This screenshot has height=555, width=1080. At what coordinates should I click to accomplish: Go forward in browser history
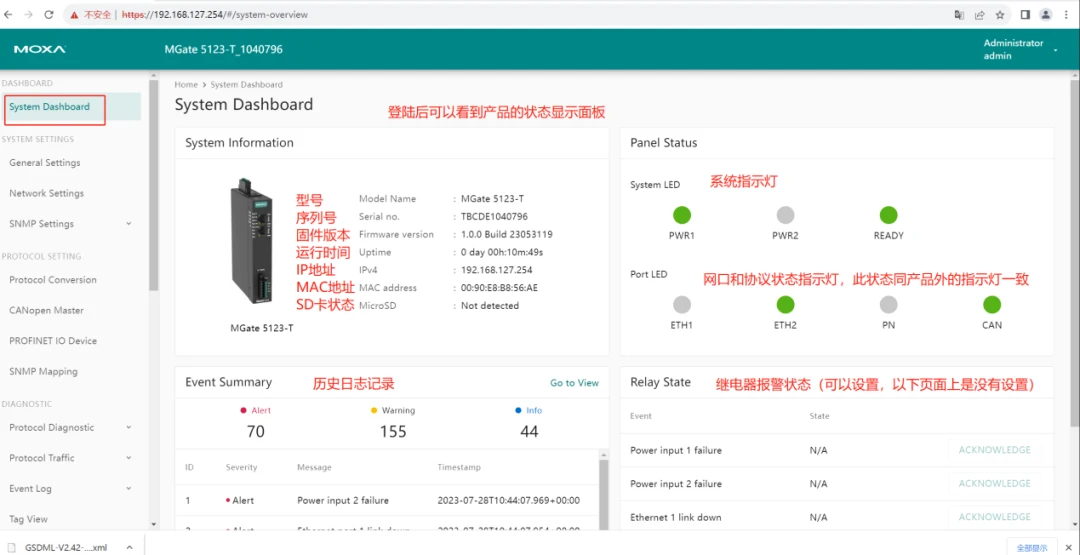[x=29, y=14]
